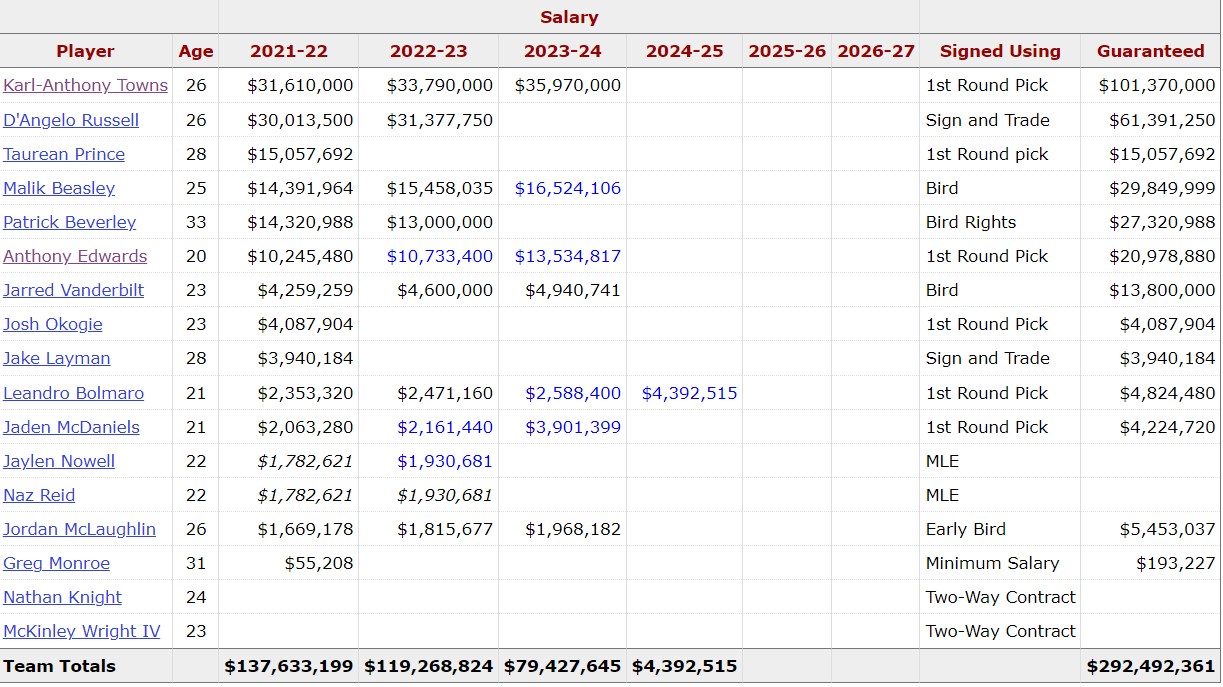Sort by 2024-25 salary column header
Image resolution: width=1223 pixels, height=687 pixels.
coord(685,51)
